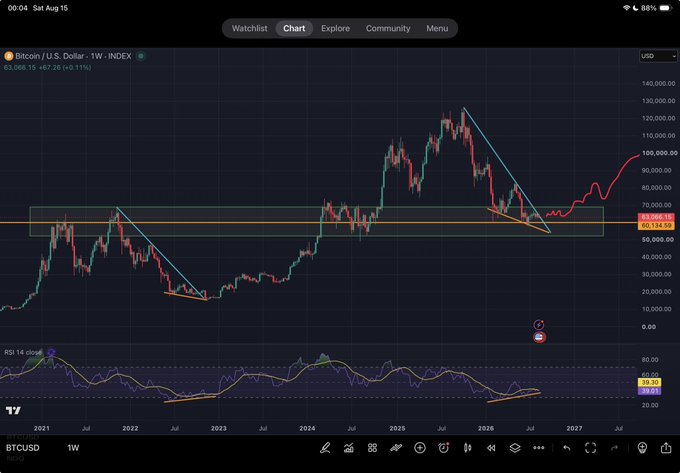The height and width of the screenshot is (473, 680).
Task: Tap the red 63,066.15 price label
Action: pos(656,217)
